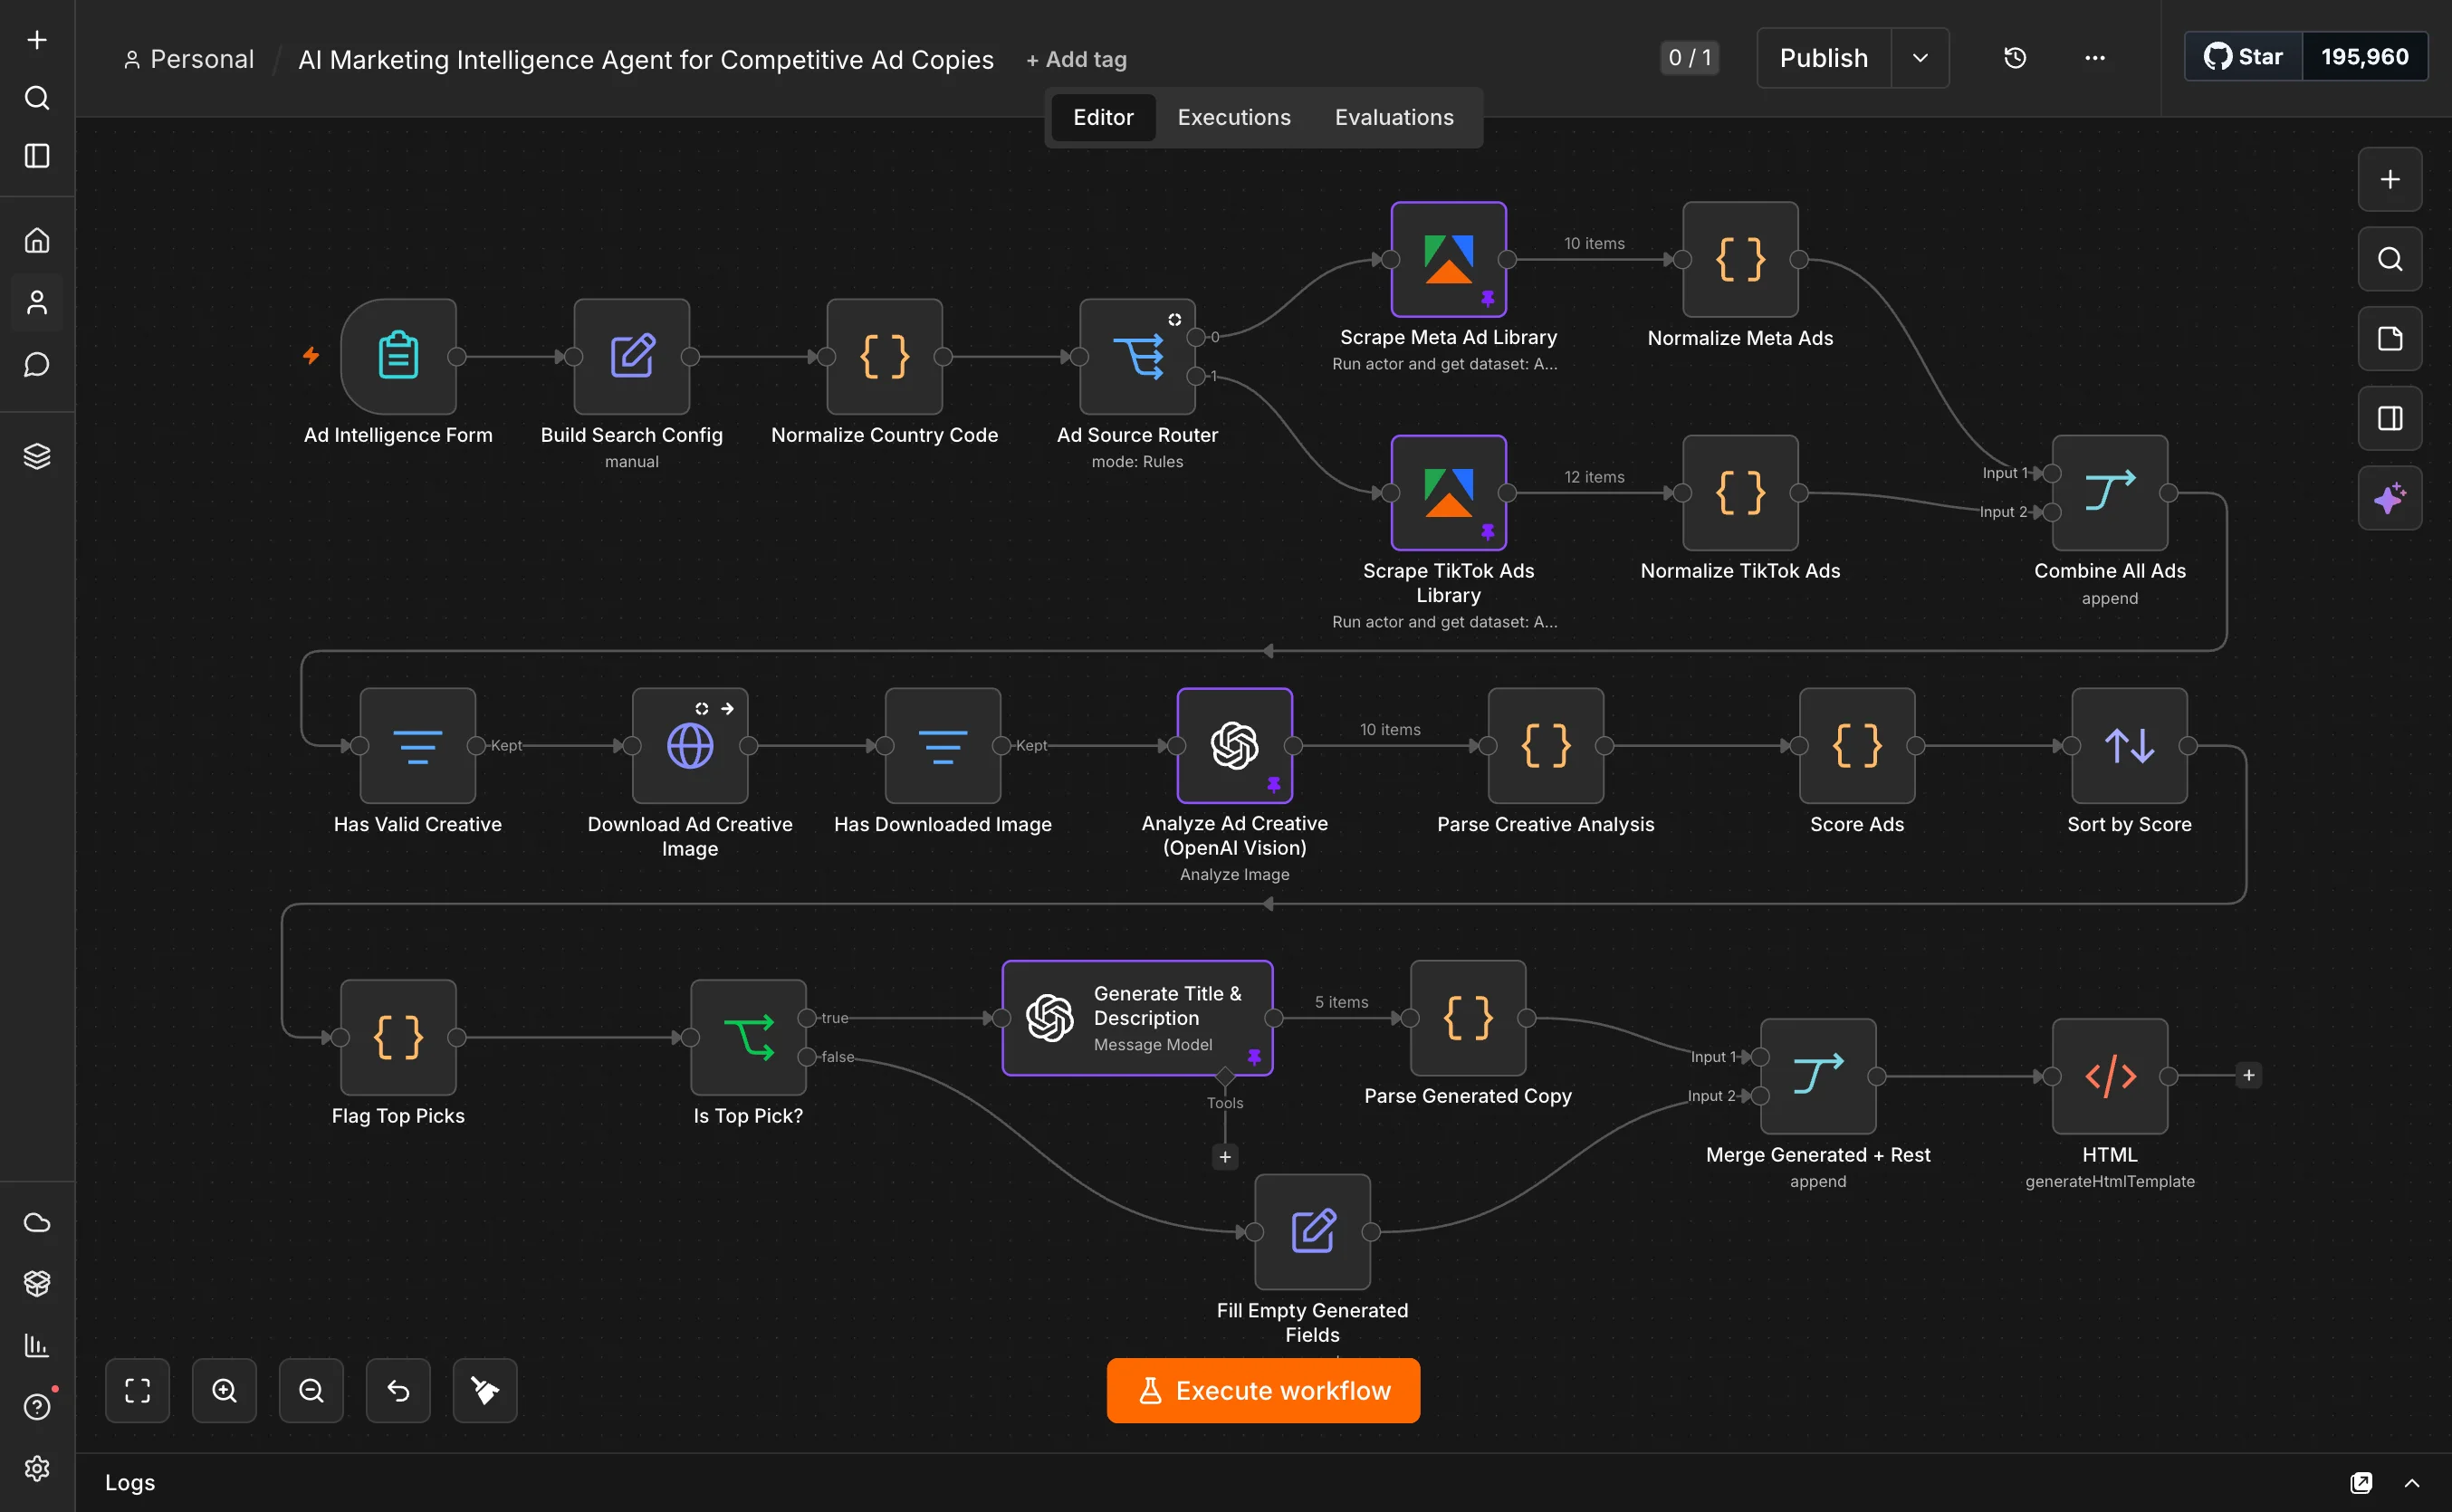
Task: Switch to the Executions tab
Action: pos(1234,118)
